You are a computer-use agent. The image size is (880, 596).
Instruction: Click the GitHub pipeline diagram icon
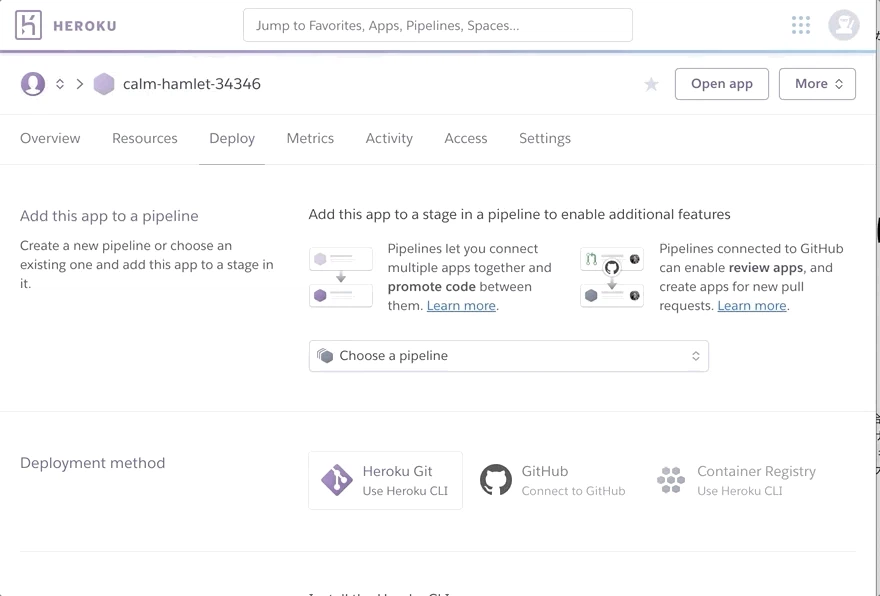tap(612, 277)
